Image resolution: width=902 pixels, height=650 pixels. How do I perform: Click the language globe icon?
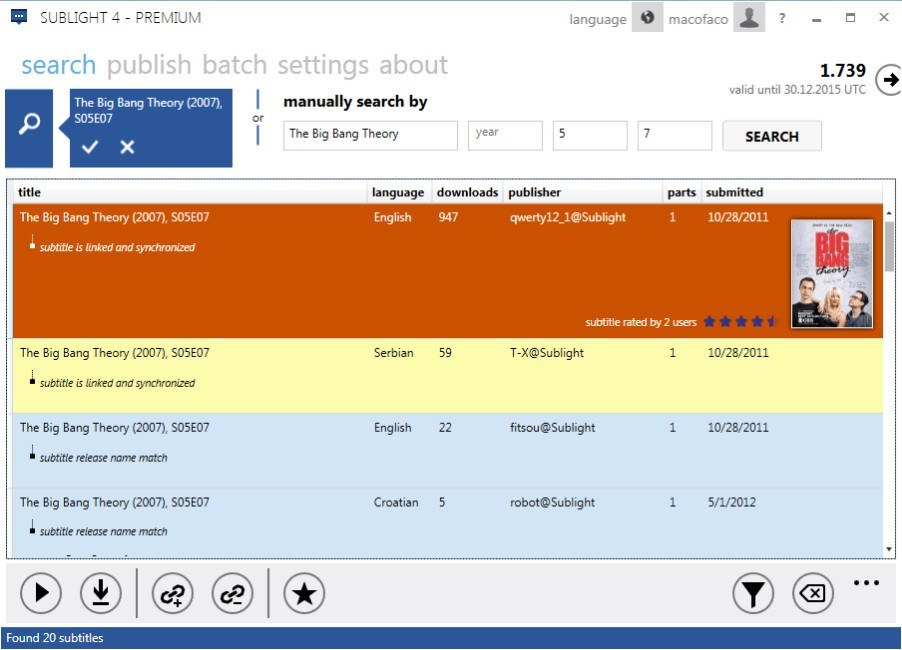[648, 18]
